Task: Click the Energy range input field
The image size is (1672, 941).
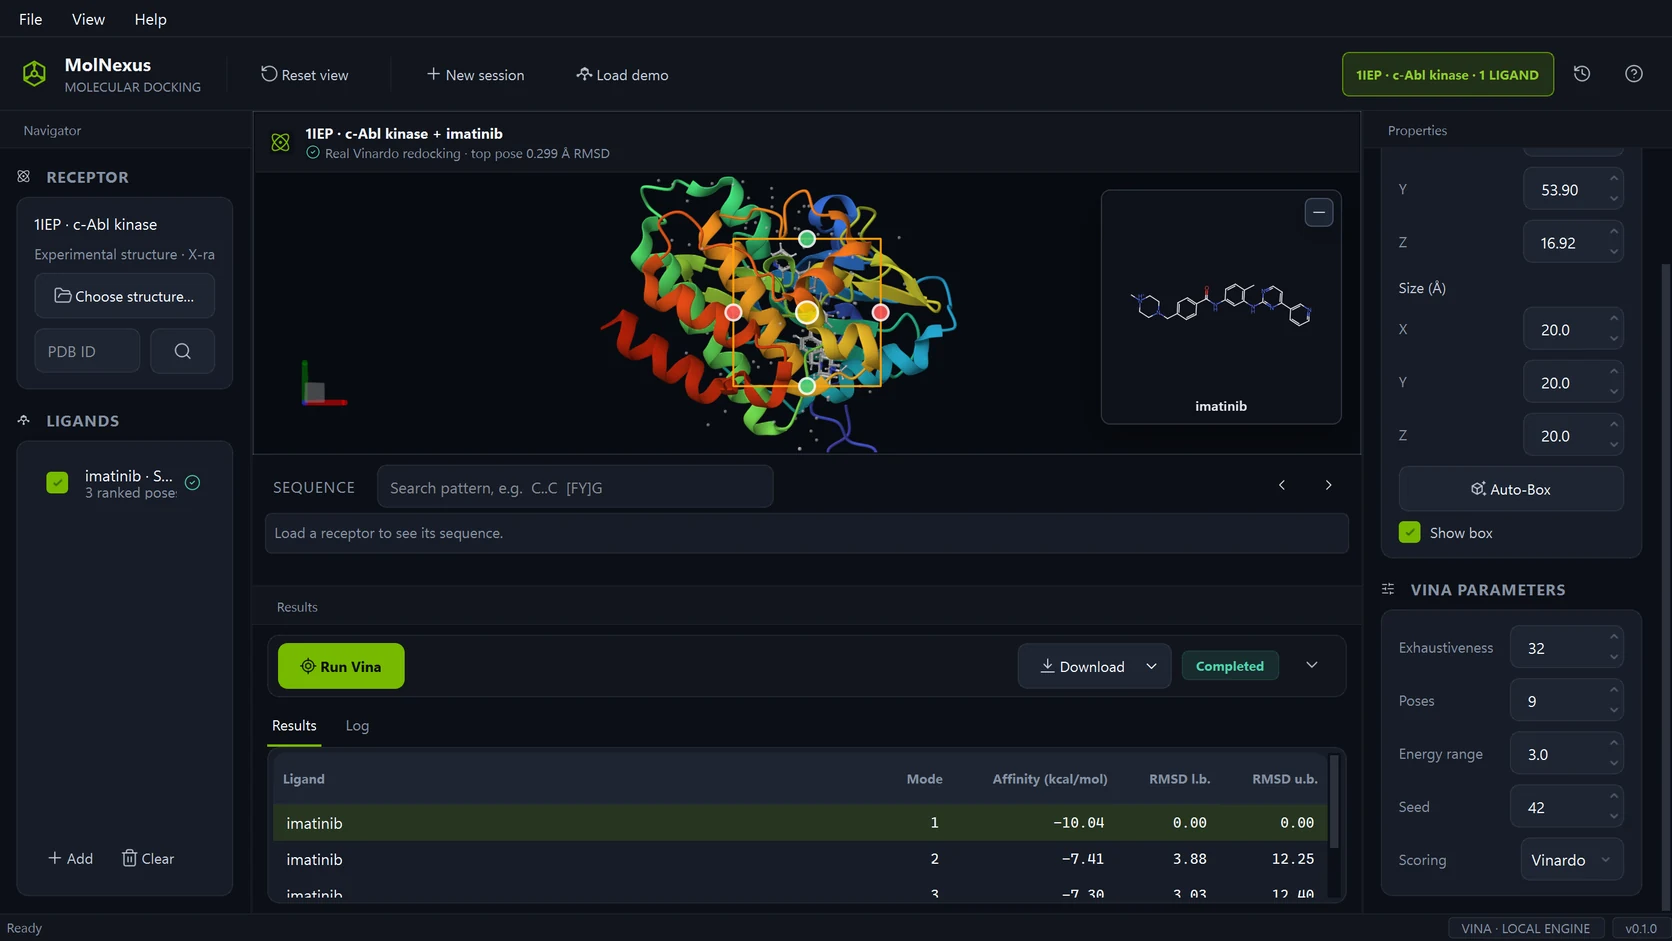Action: pyautogui.click(x=1566, y=754)
